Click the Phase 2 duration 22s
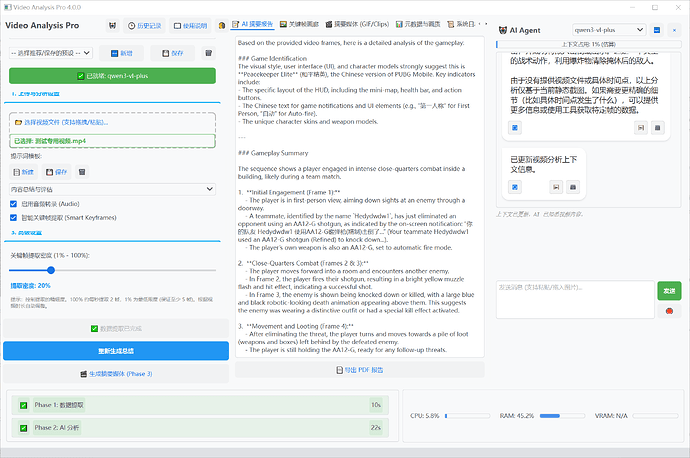 point(376,428)
